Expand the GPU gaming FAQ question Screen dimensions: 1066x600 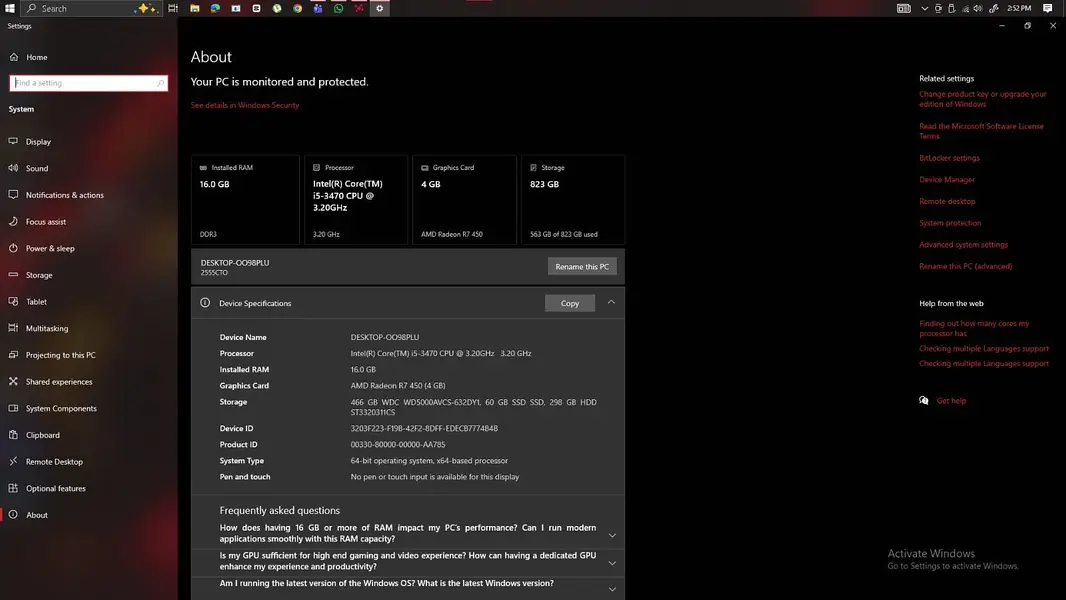point(612,563)
